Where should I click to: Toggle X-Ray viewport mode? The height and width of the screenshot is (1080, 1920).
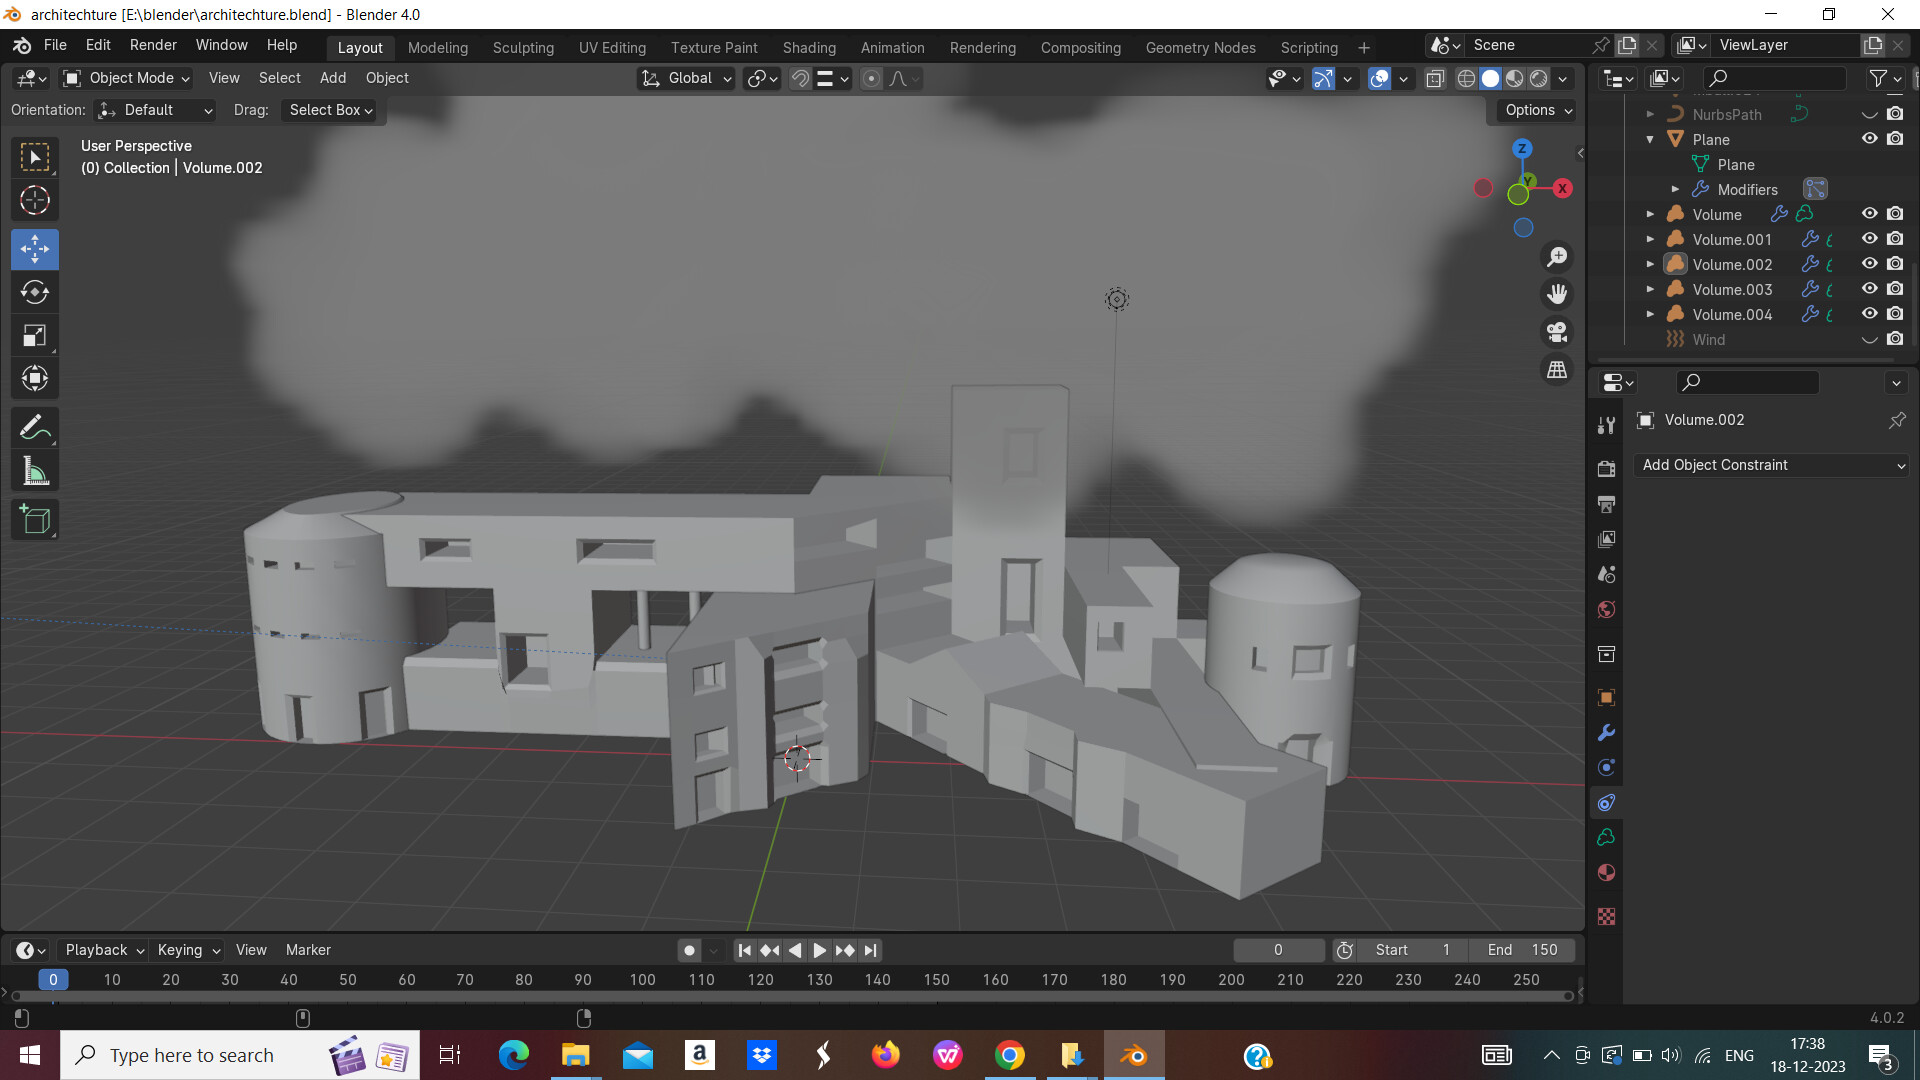(x=1435, y=78)
